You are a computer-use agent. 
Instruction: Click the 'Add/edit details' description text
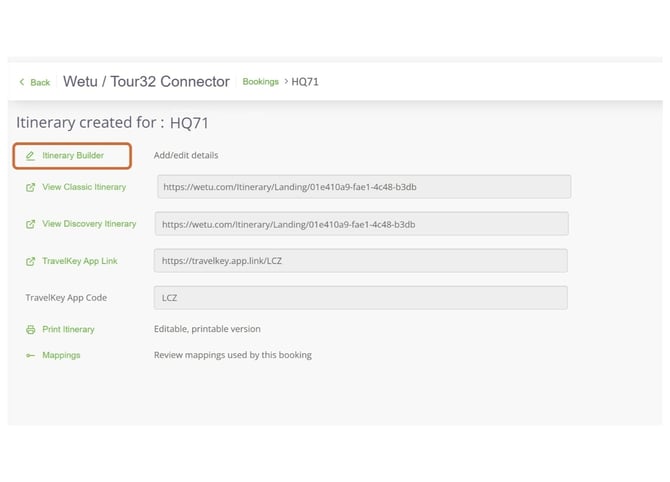pos(186,156)
